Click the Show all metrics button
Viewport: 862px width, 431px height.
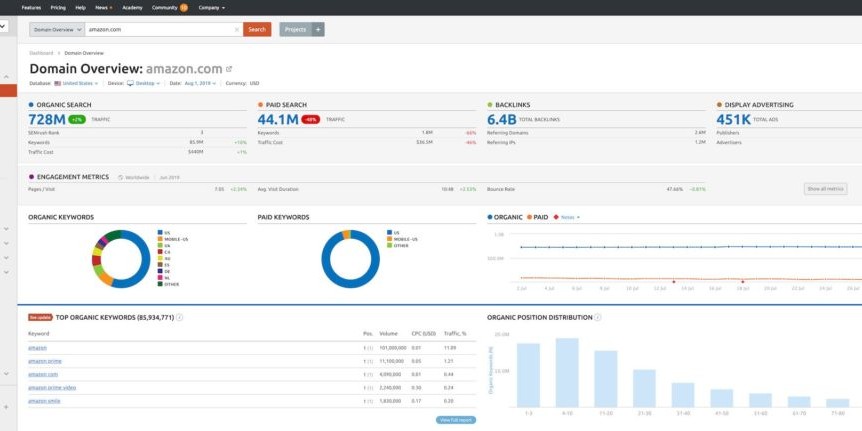(x=825, y=189)
